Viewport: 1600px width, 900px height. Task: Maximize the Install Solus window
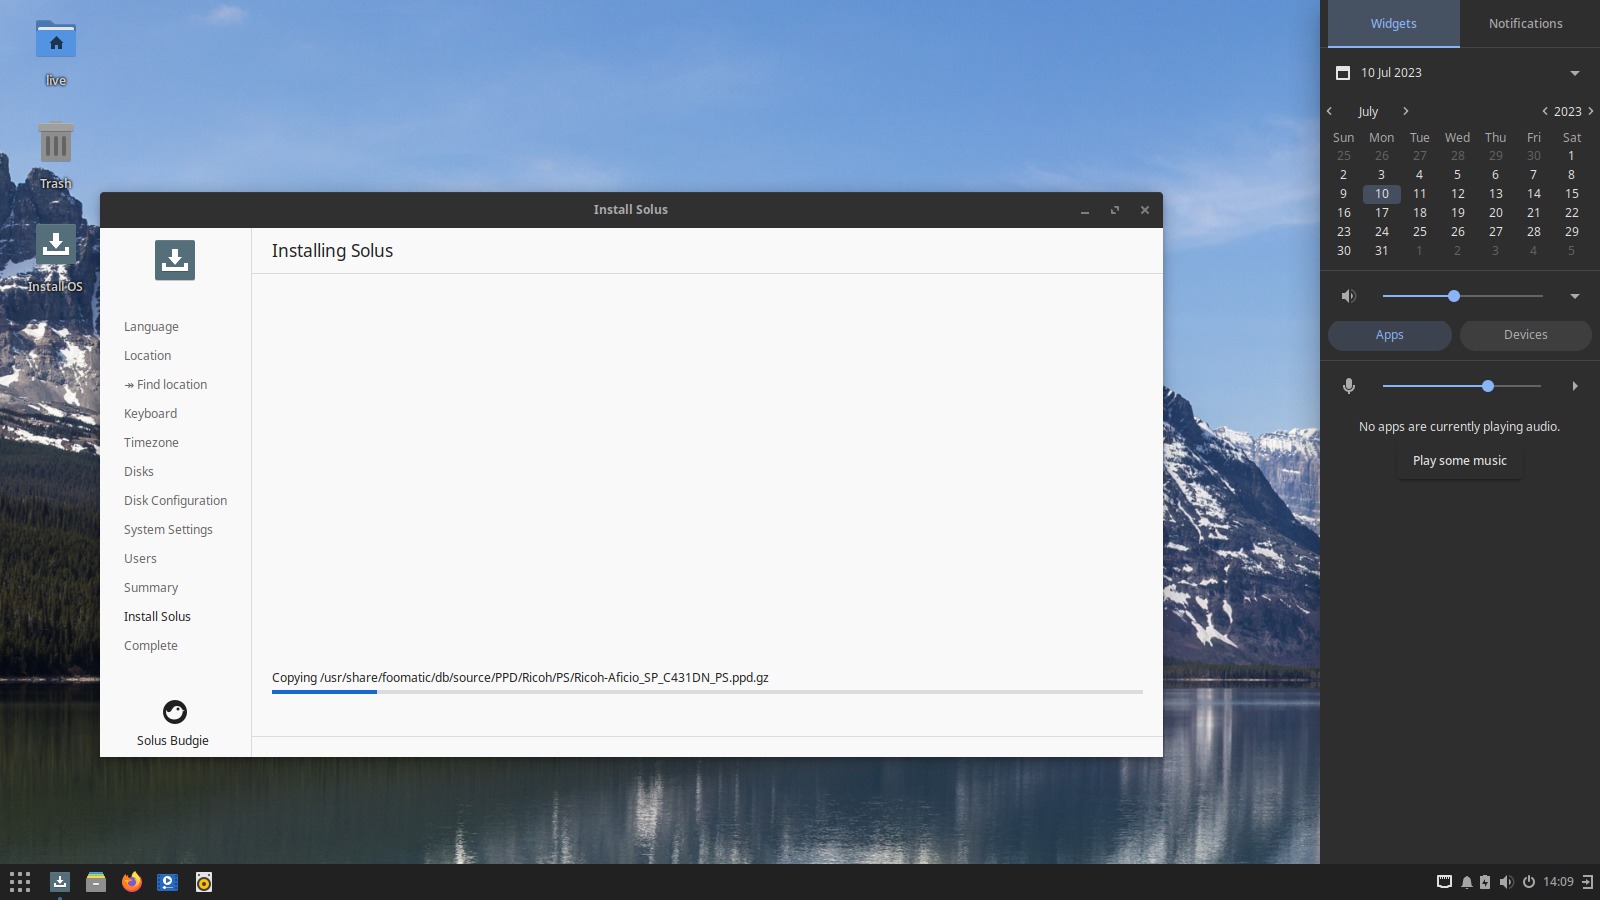pyautogui.click(x=1115, y=210)
